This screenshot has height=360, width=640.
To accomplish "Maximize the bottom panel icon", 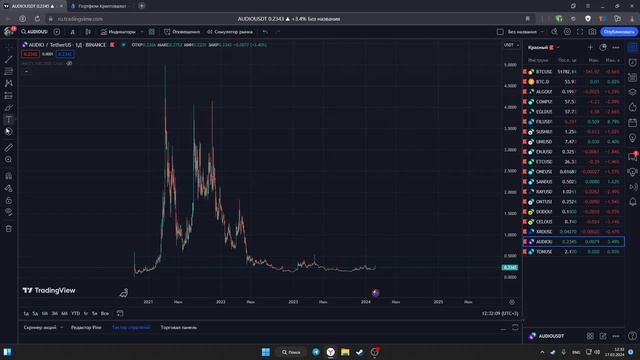I will (x=515, y=328).
